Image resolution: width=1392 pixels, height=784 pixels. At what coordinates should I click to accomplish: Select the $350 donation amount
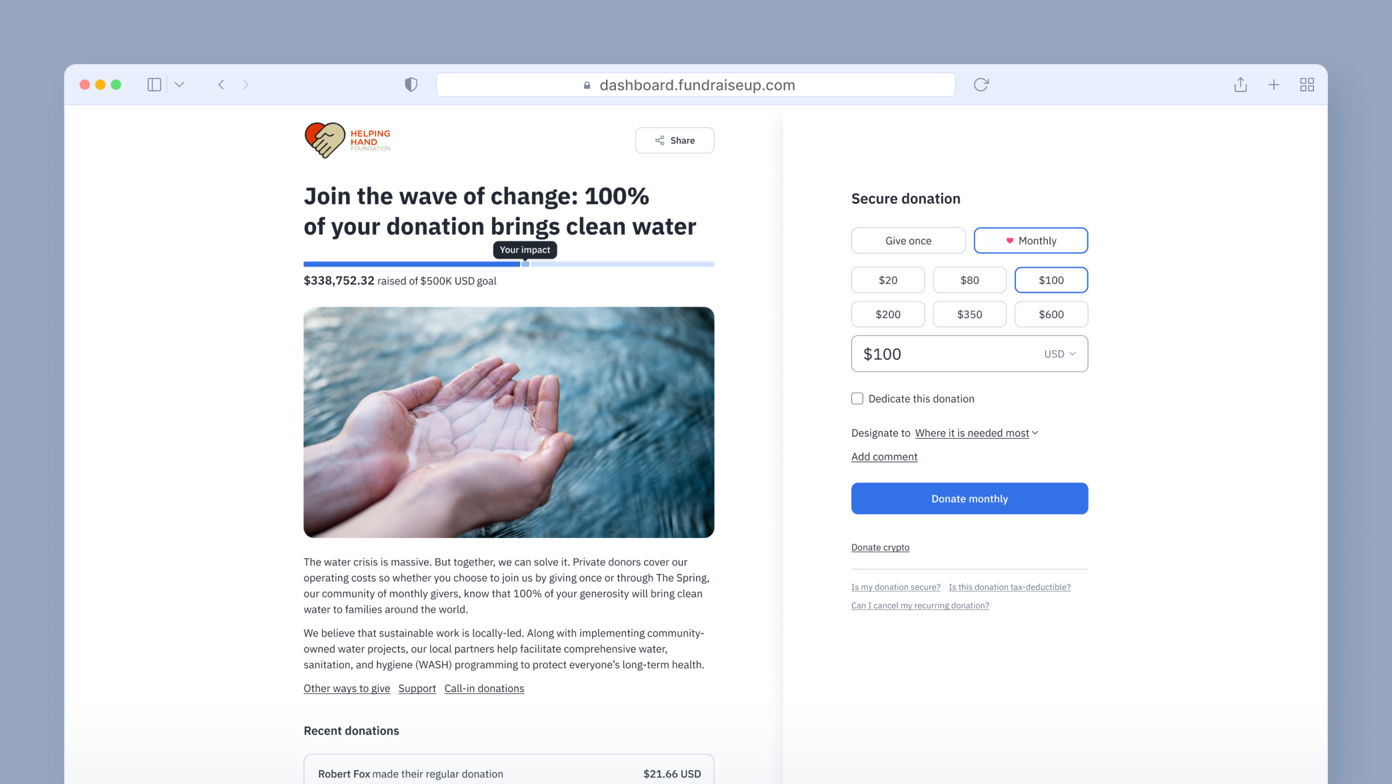[x=969, y=313]
